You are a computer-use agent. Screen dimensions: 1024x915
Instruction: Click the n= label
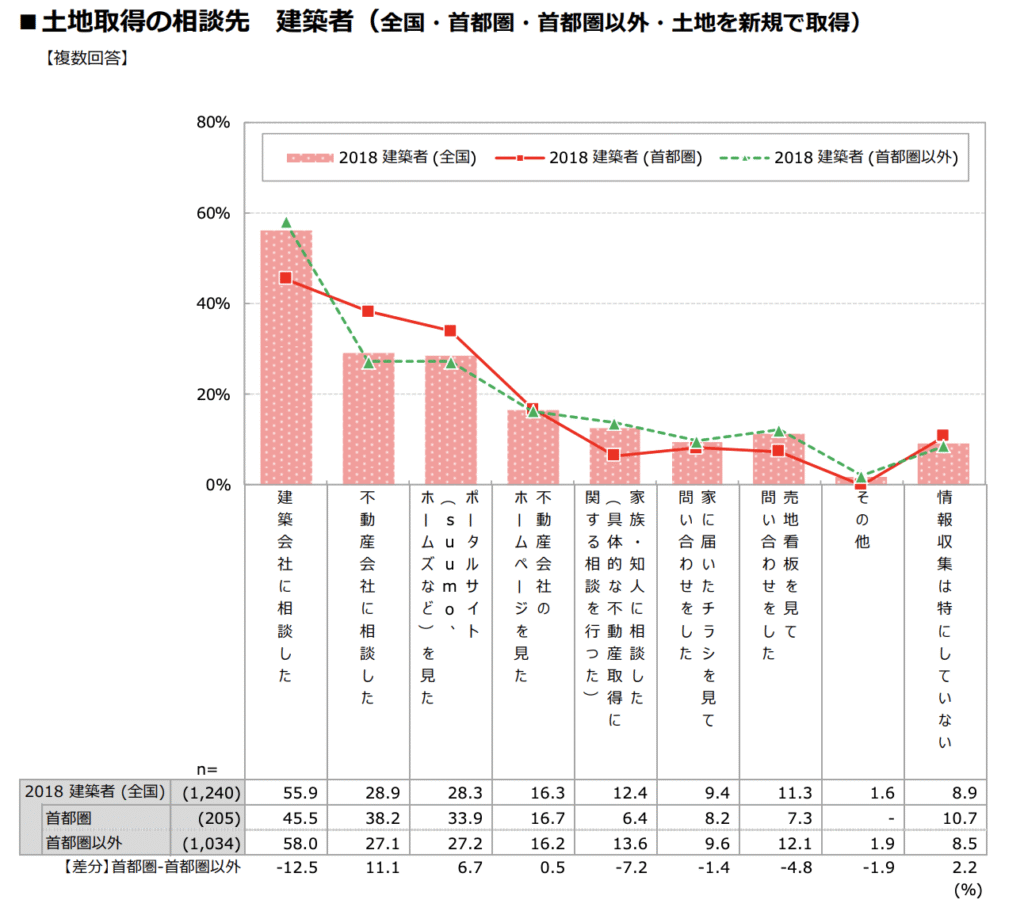click(x=207, y=769)
